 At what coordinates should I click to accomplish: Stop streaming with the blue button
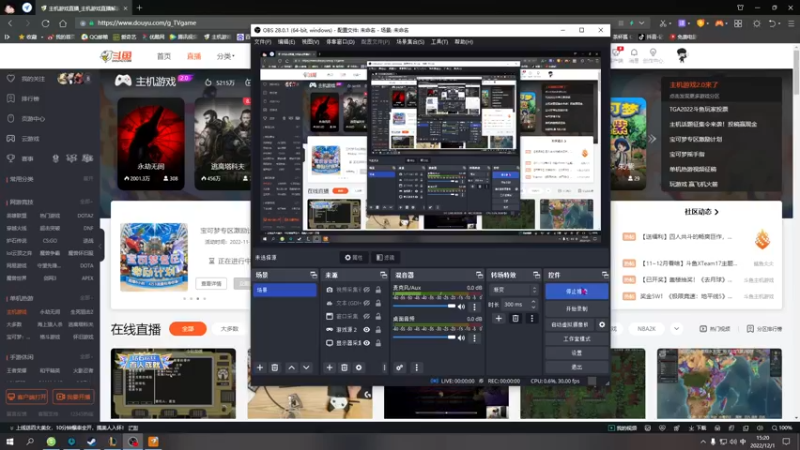click(577, 291)
